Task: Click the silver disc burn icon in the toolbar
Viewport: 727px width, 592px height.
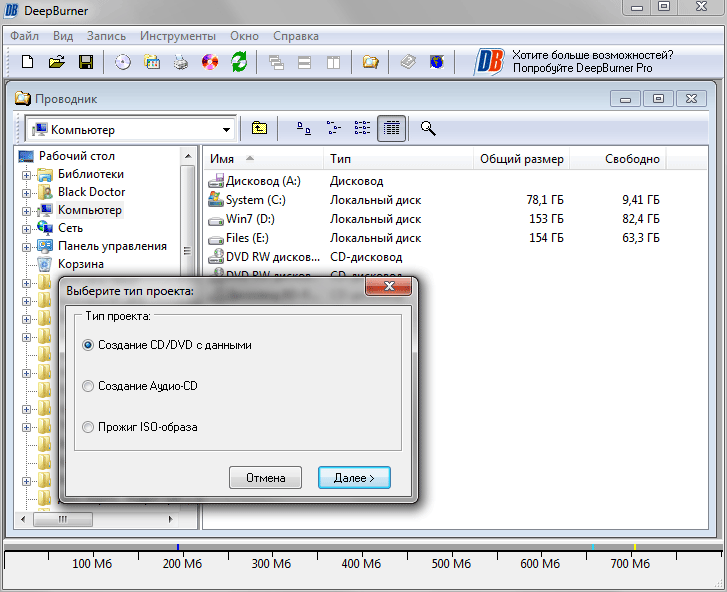Action: click(x=123, y=62)
